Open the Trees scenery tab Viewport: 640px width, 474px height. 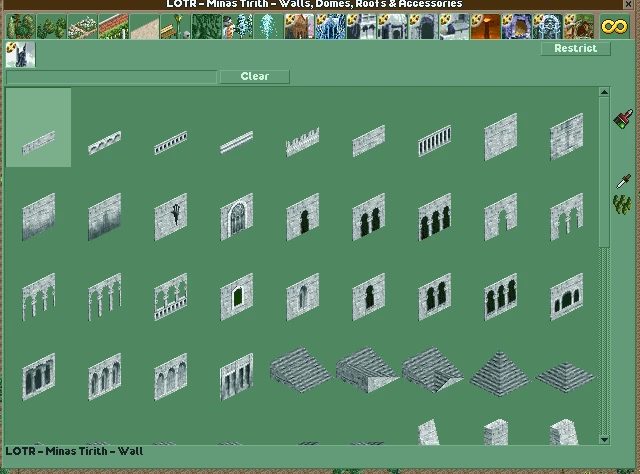tap(21, 26)
